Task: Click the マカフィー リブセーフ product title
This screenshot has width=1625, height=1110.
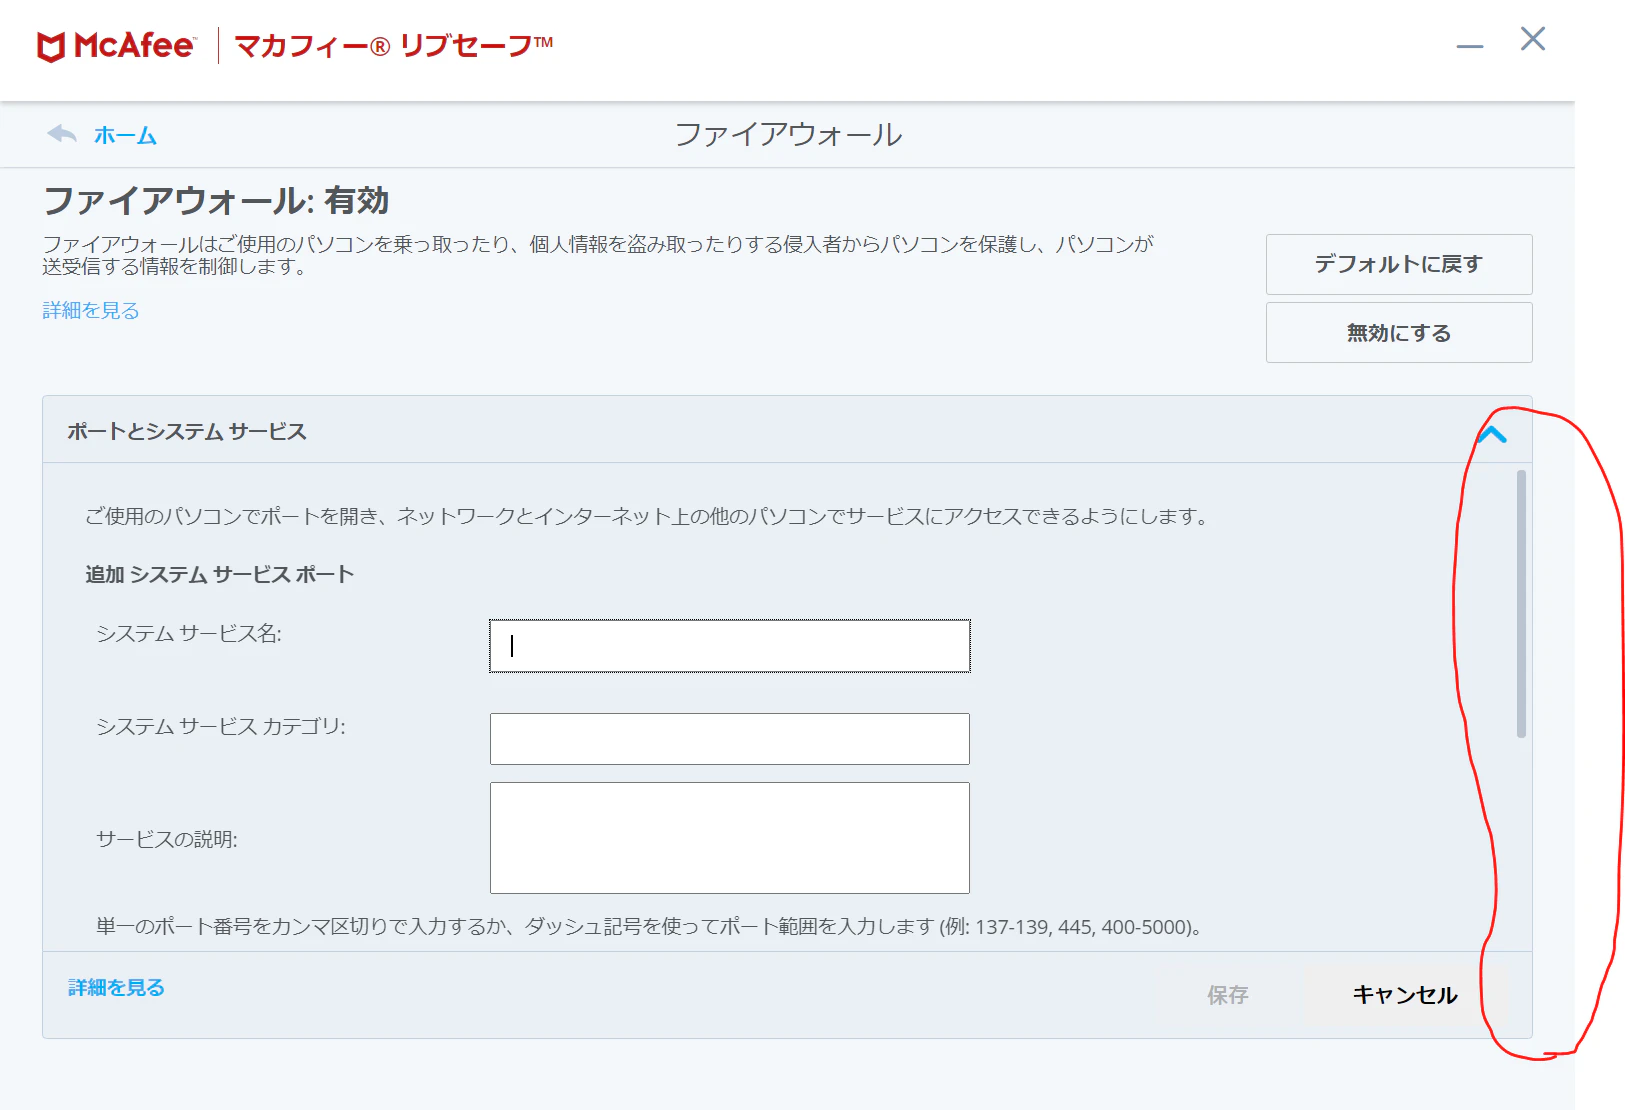Action: coord(394,46)
